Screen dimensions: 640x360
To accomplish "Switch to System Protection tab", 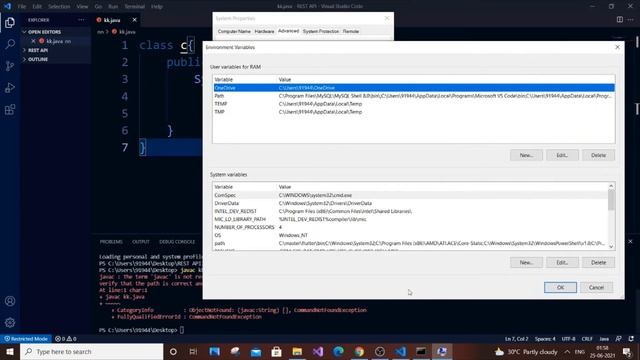I will 320,31.
